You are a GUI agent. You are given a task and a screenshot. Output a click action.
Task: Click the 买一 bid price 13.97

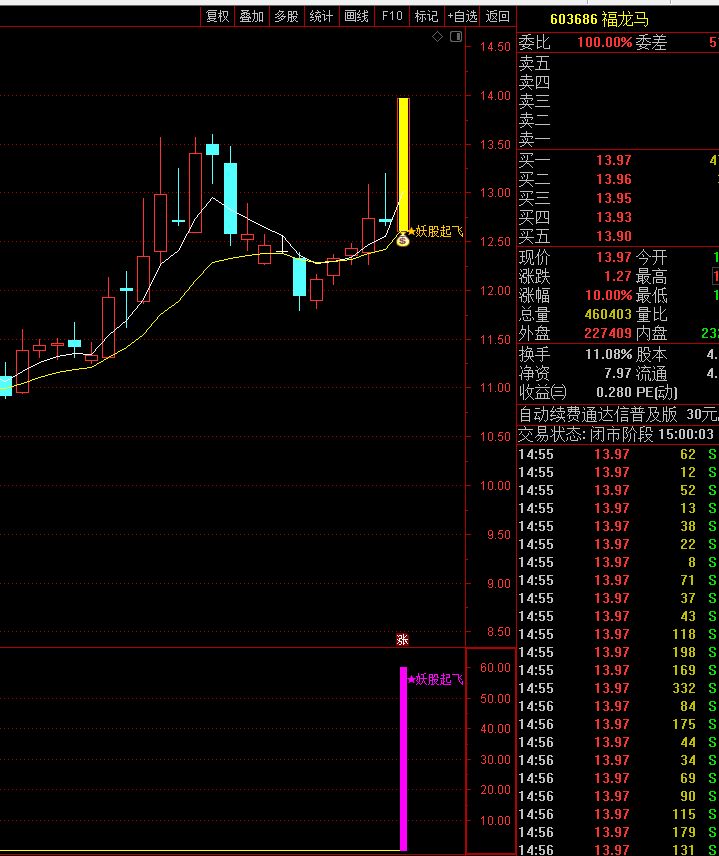coord(613,161)
